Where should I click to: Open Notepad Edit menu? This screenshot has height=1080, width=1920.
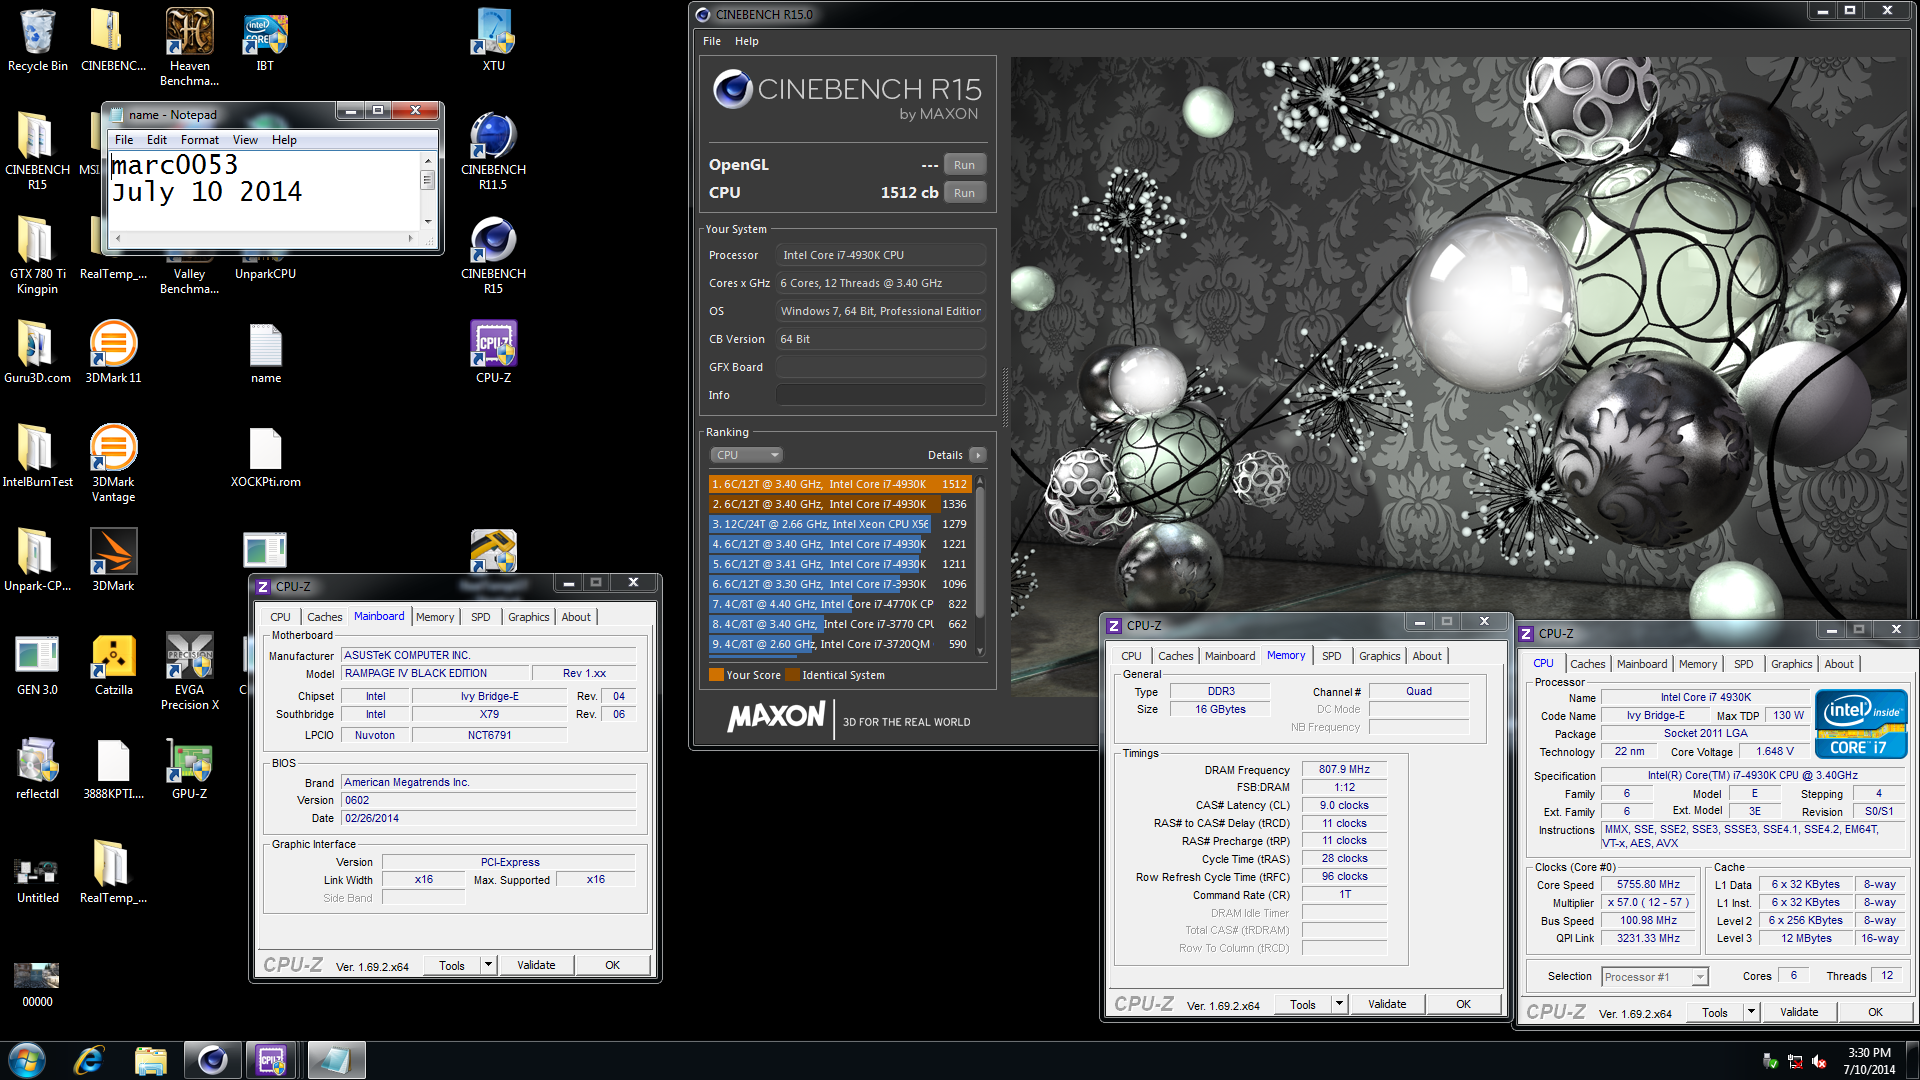[156, 140]
